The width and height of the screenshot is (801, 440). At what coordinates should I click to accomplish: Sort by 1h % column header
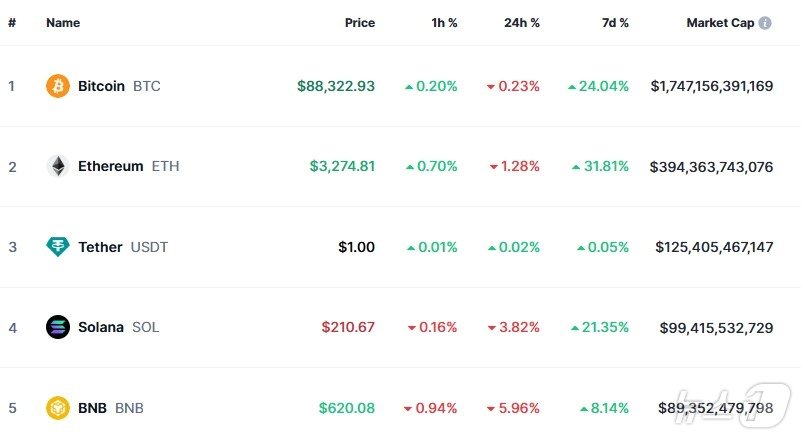pos(443,23)
